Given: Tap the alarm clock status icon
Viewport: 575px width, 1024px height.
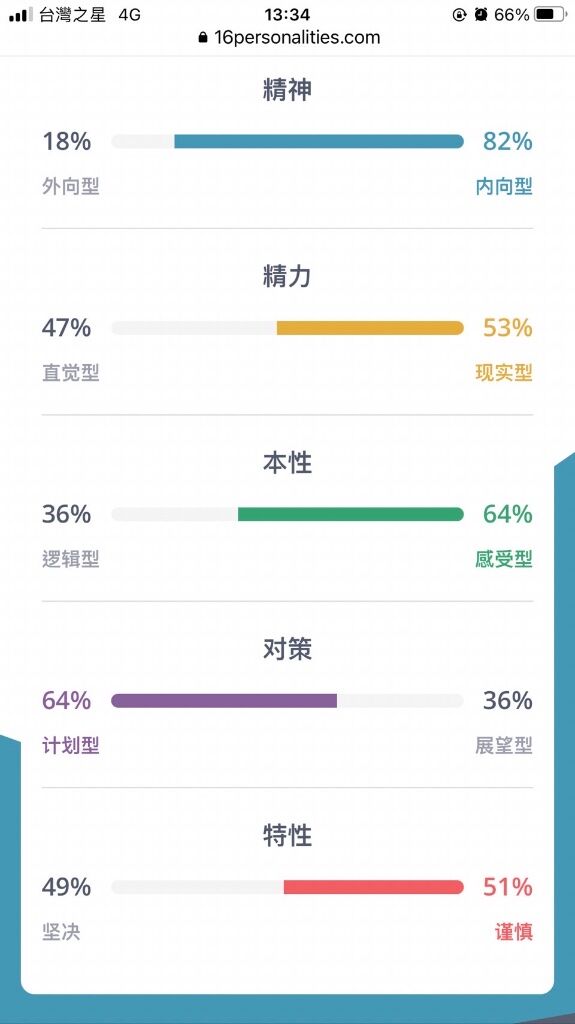Looking at the screenshot, I should coord(481,14).
